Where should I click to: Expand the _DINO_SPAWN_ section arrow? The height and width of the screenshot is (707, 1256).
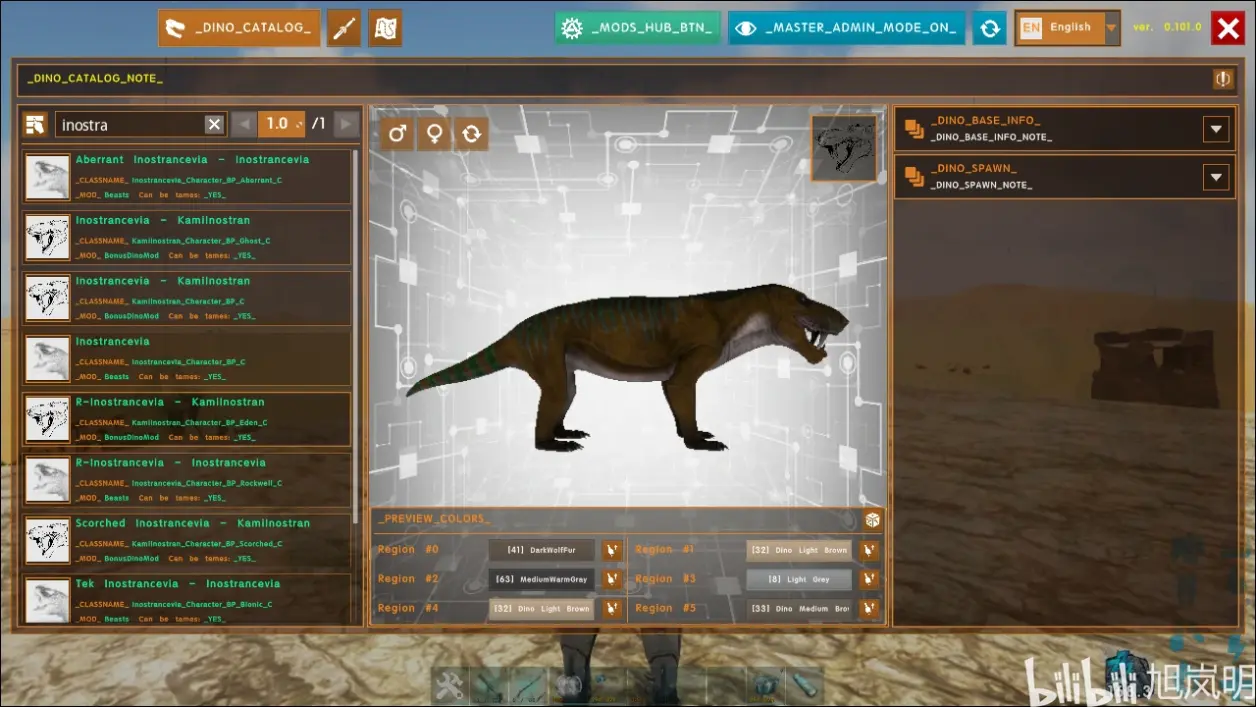(x=1215, y=178)
